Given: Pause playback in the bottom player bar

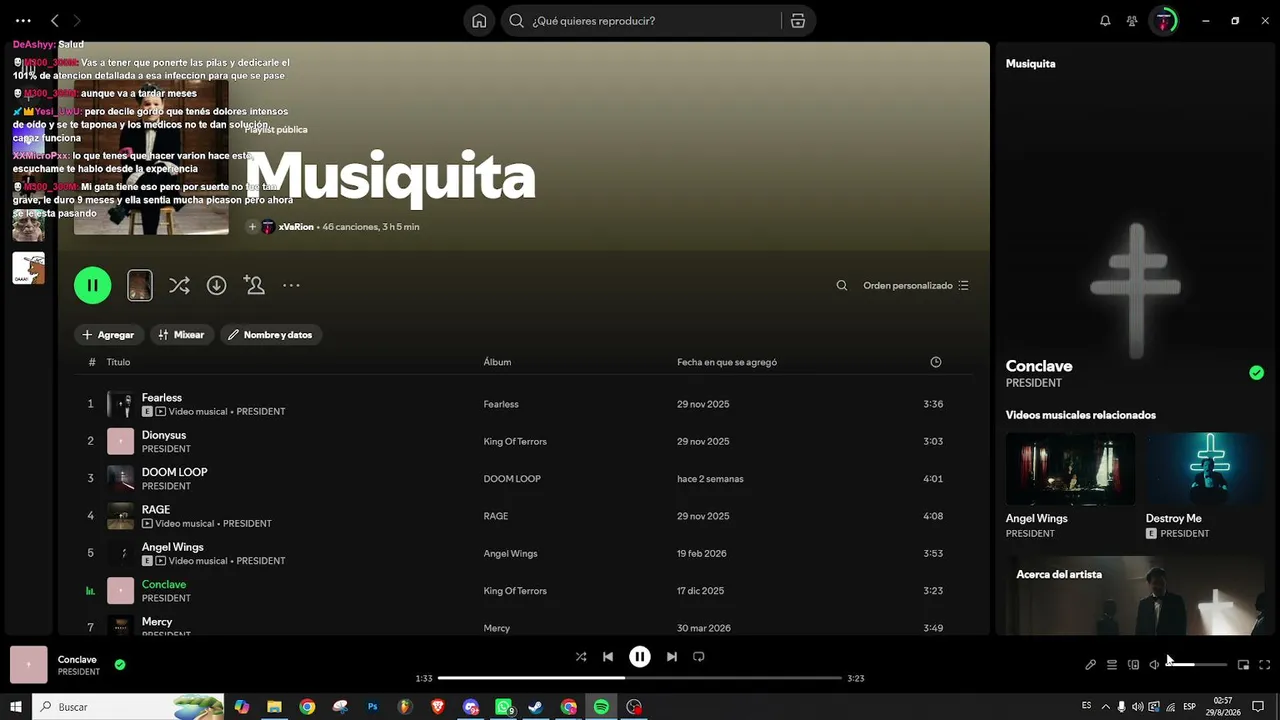Looking at the screenshot, I should pos(640,657).
